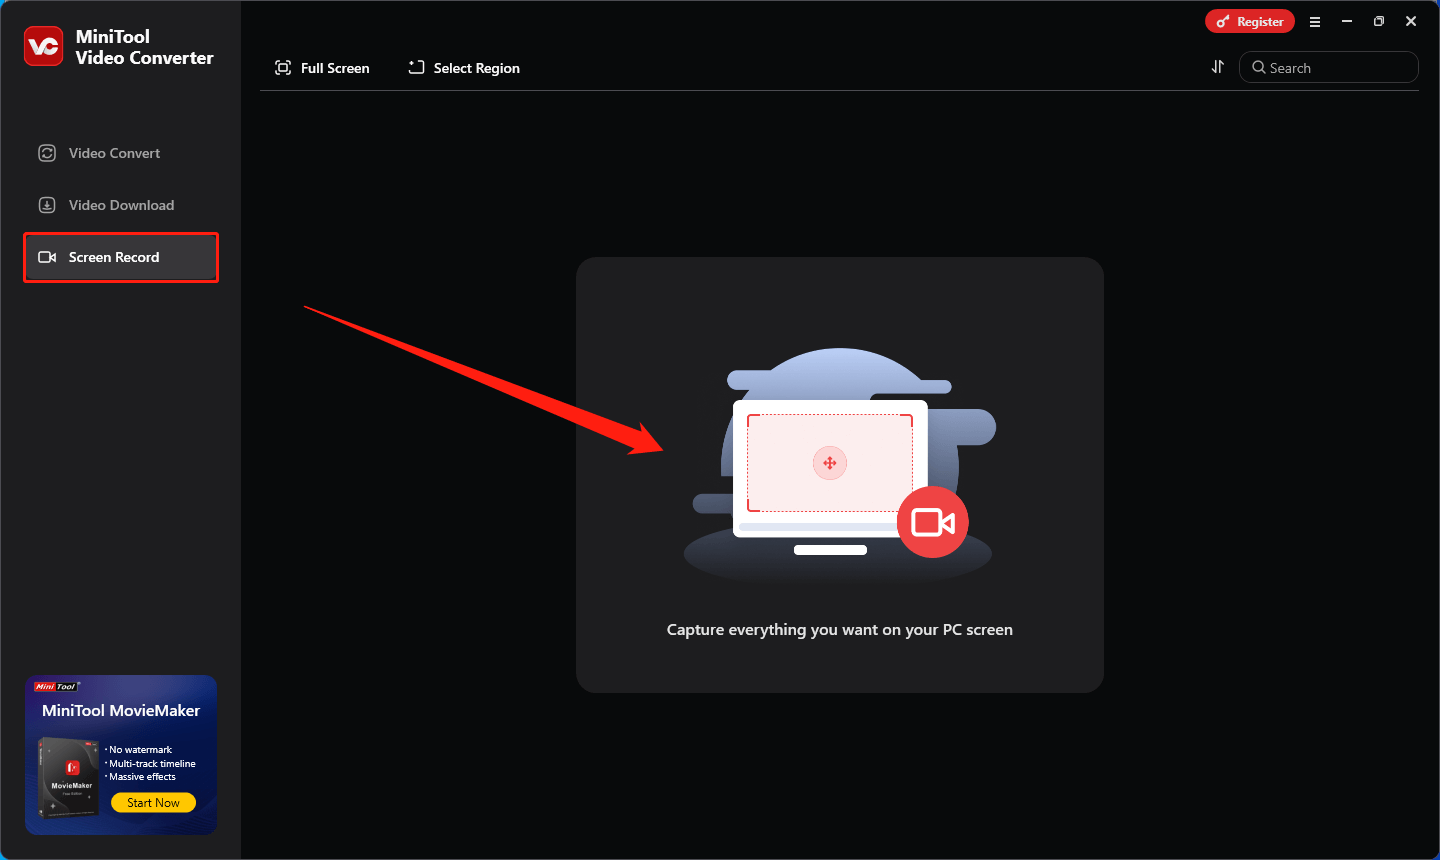
Task: Minimize the application window
Action: pyautogui.click(x=1347, y=21)
